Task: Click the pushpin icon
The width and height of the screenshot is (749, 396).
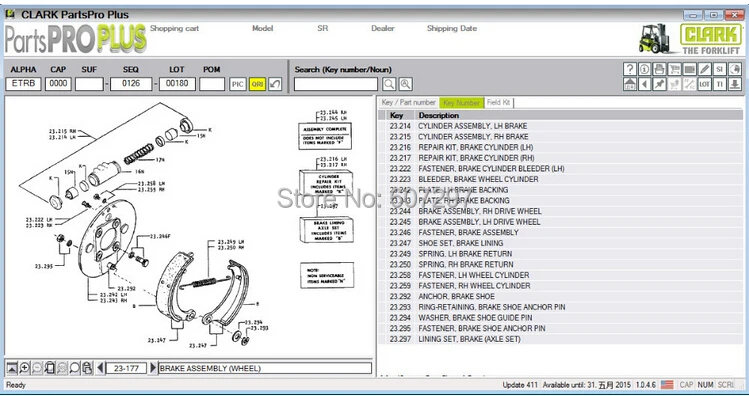Action: 660,84
